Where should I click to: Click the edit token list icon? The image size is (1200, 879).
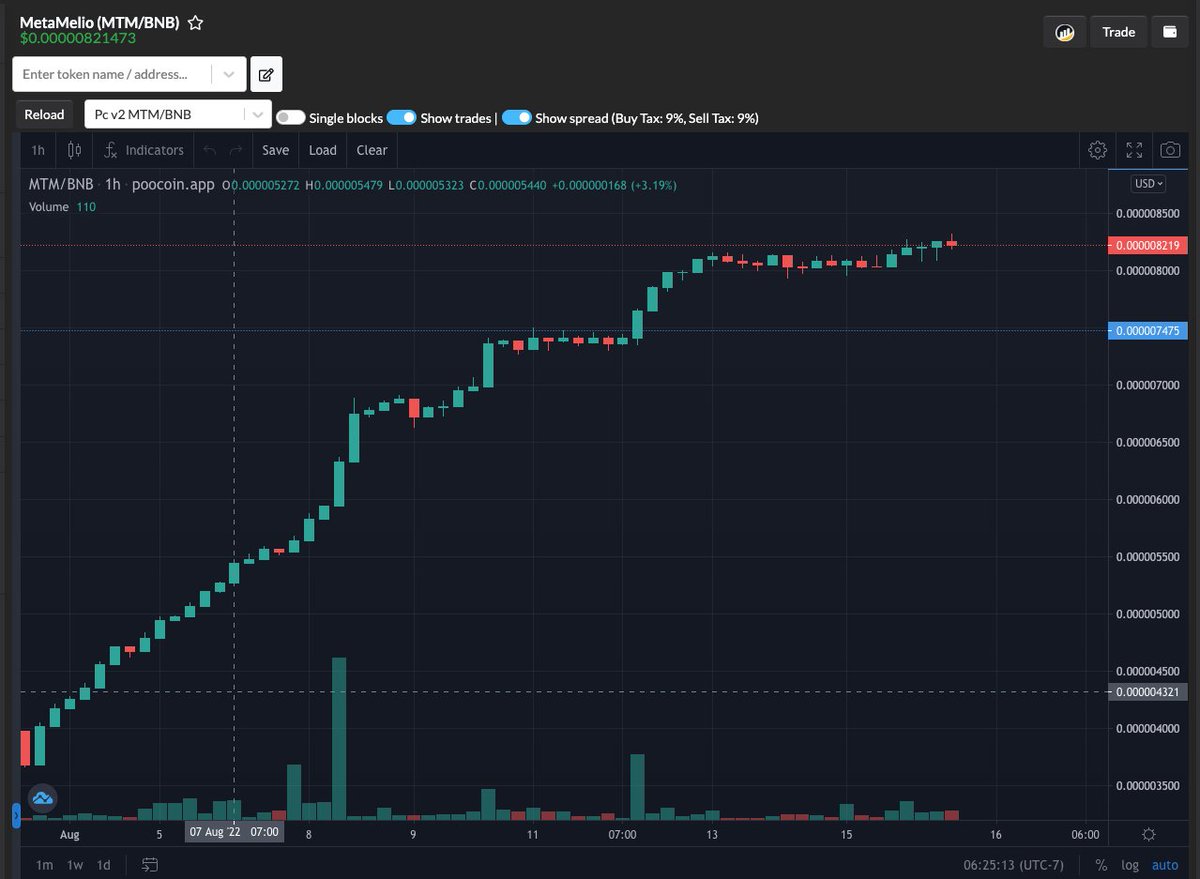tap(266, 74)
